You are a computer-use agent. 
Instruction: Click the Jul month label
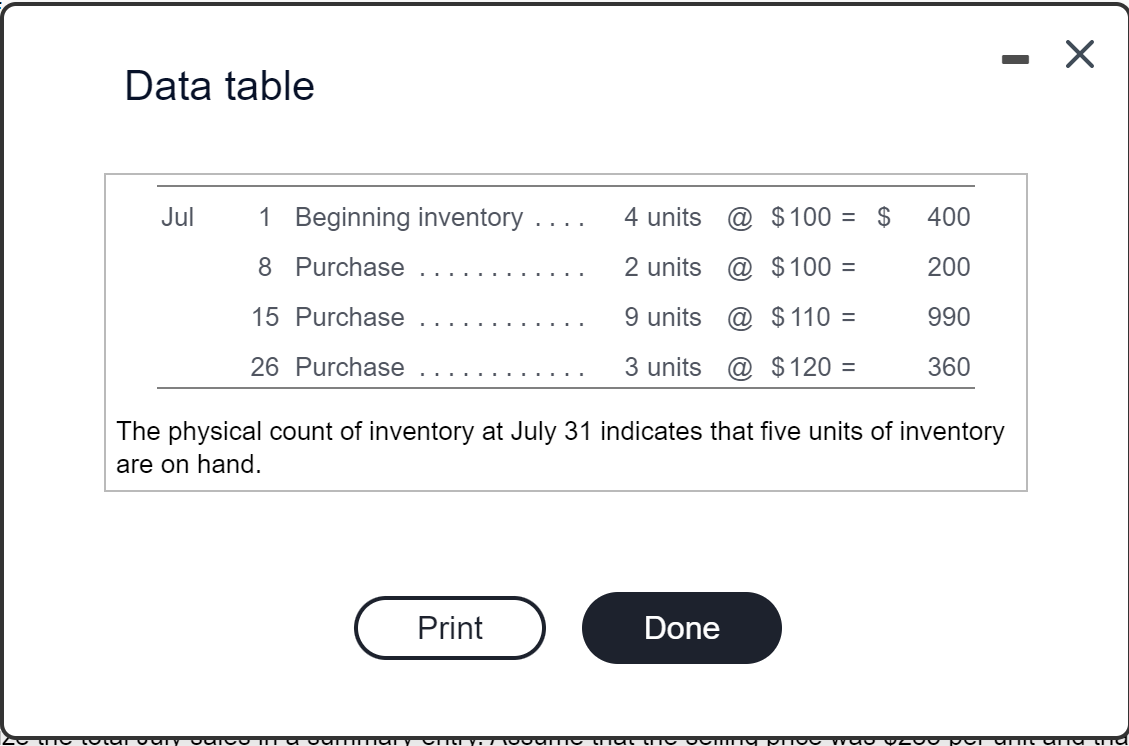(177, 217)
